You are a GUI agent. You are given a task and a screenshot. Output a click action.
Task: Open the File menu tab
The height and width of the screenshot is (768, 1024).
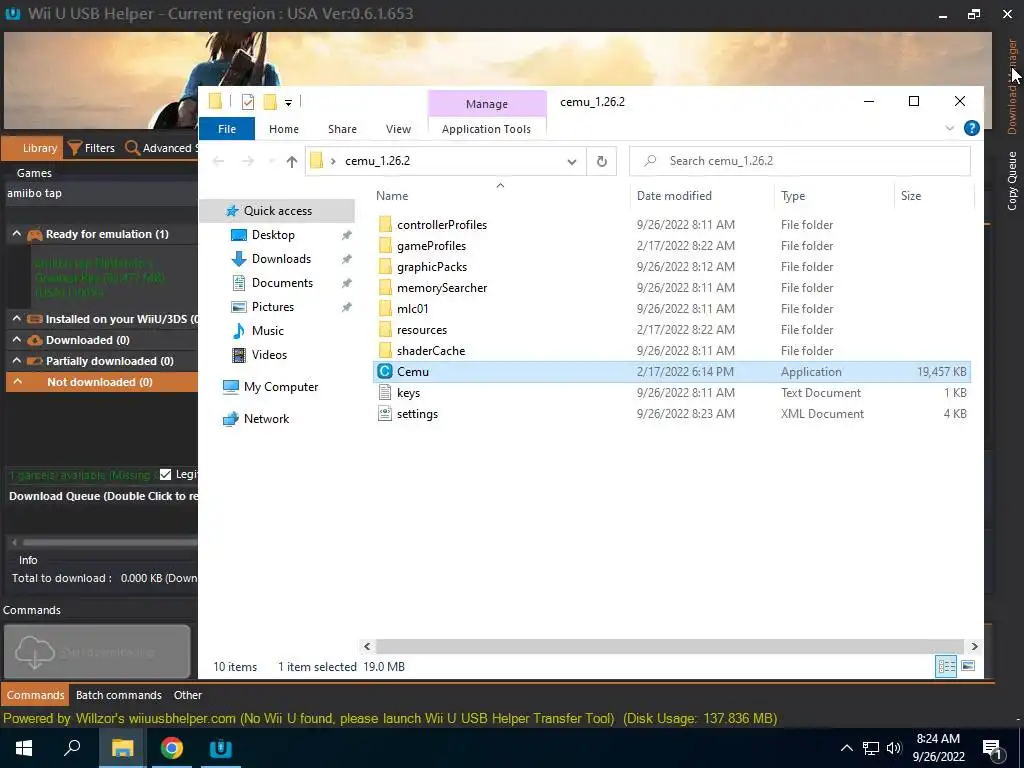(227, 129)
